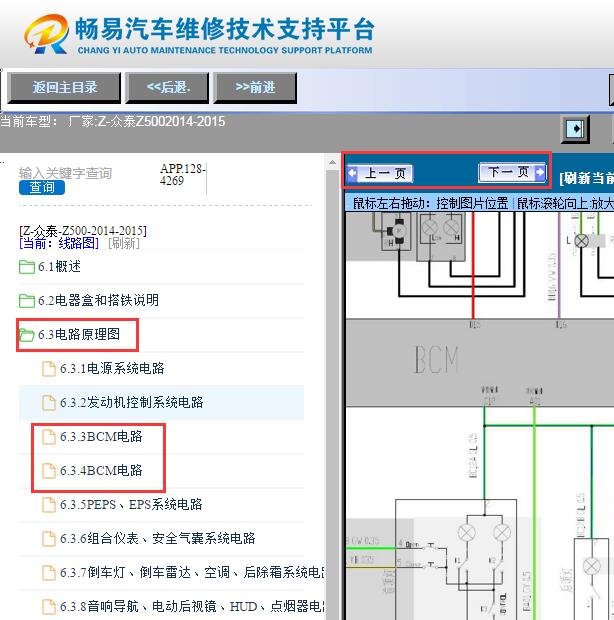This screenshot has height=620, width=614.
Task: Open 6.3.7倒车灯、倒车雷达 circuit document
Action: tap(192, 573)
